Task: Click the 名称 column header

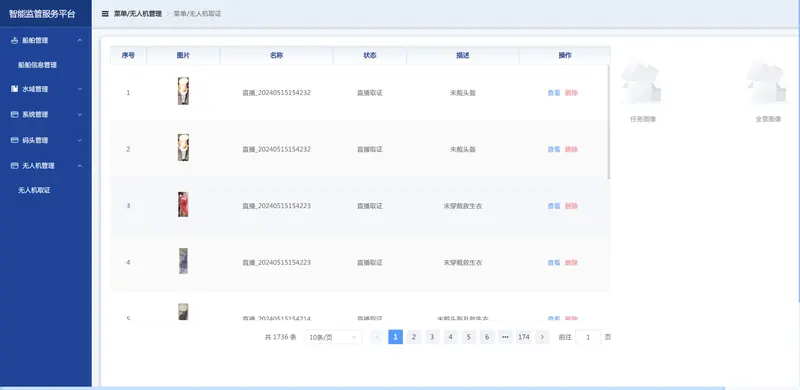Action: pos(277,55)
